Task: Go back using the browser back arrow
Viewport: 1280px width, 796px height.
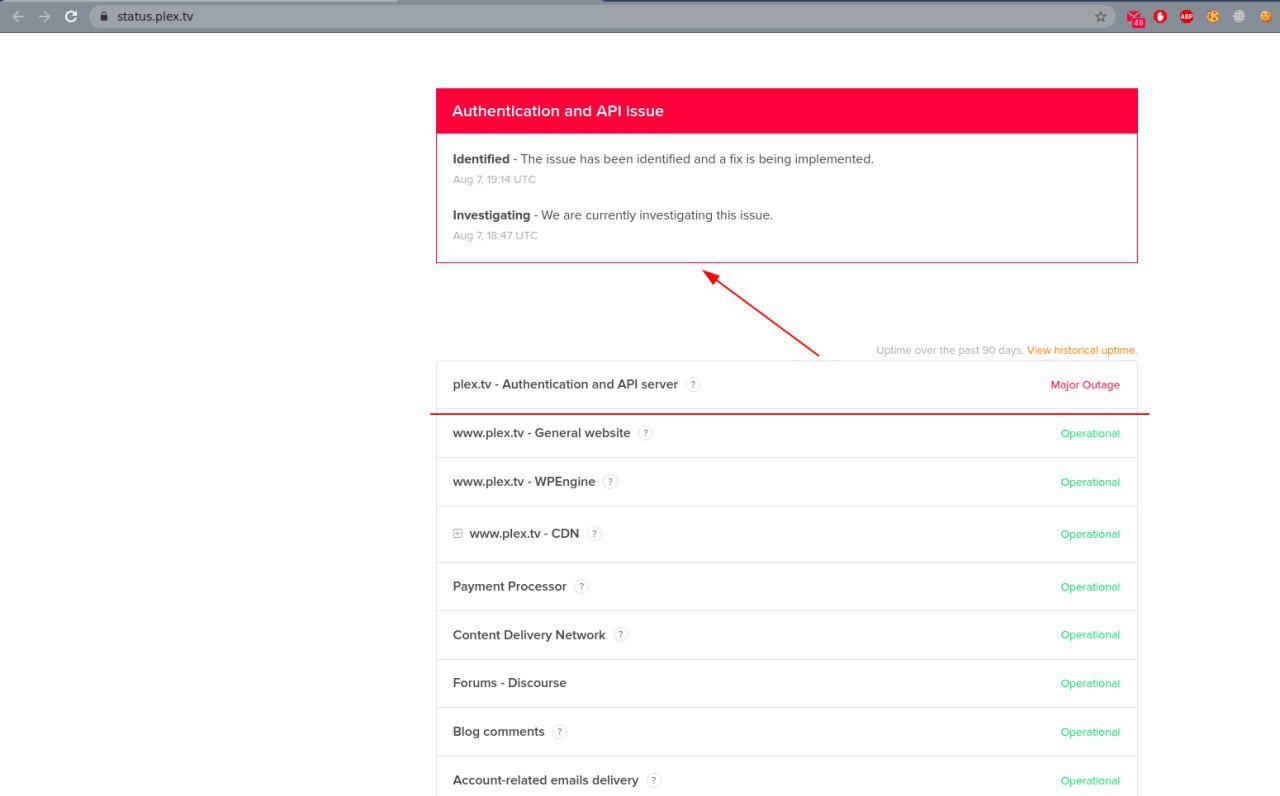Action: (x=18, y=16)
